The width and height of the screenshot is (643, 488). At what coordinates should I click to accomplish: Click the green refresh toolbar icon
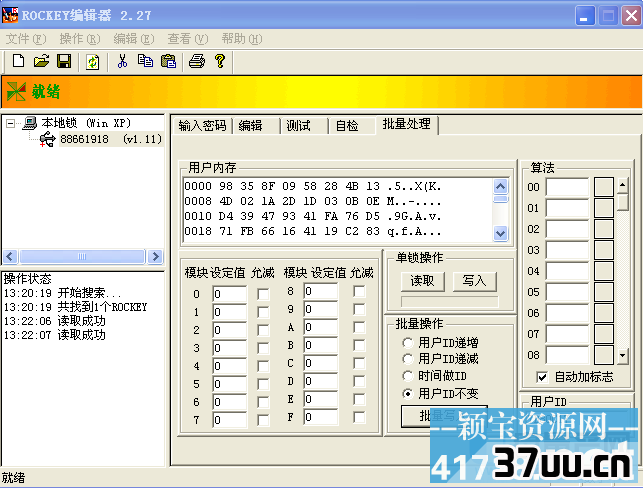pos(93,62)
